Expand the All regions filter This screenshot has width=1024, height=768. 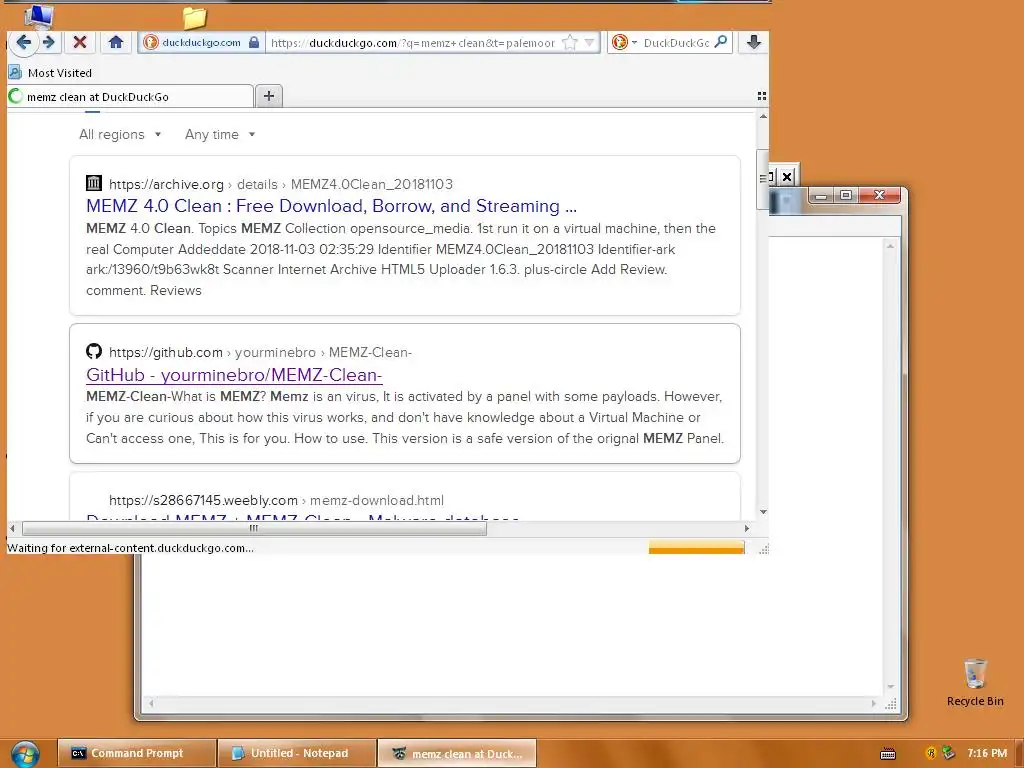(x=120, y=135)
